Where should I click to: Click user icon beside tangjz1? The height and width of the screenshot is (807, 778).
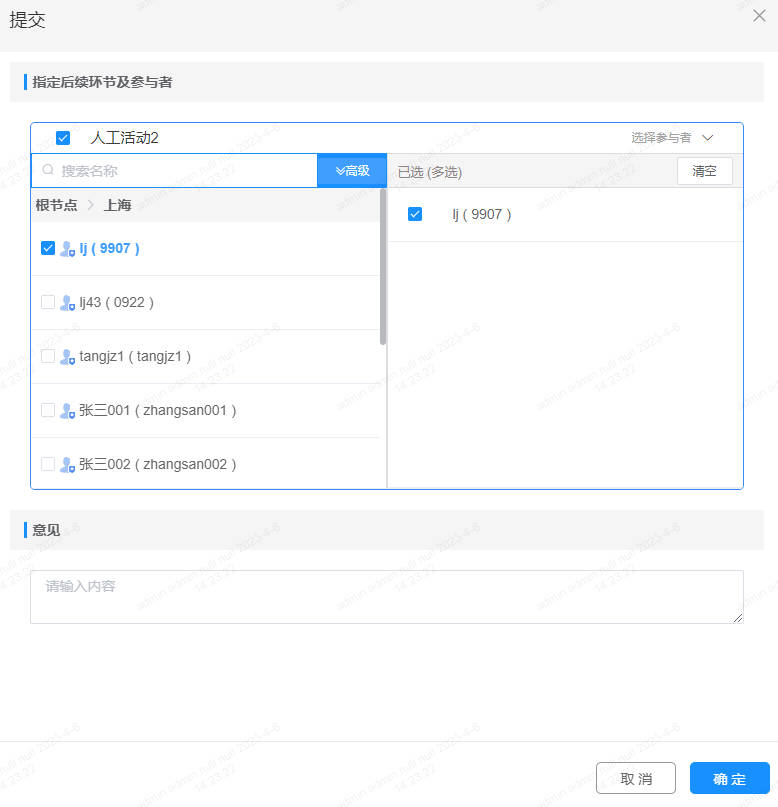67,357
